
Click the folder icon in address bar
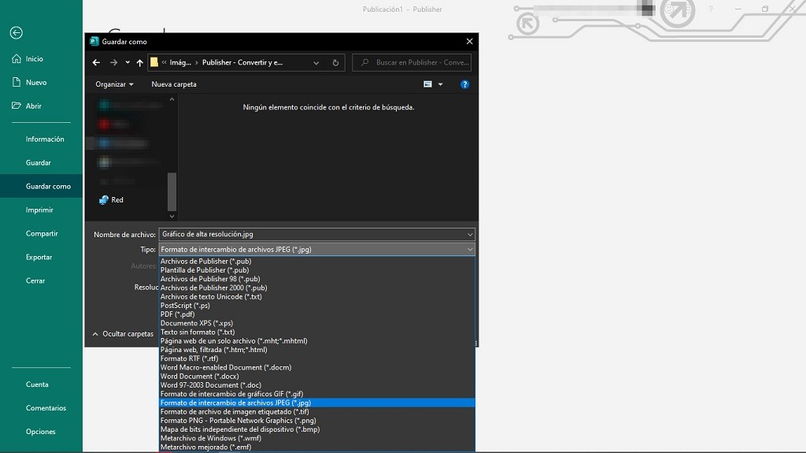coord(154,62)
